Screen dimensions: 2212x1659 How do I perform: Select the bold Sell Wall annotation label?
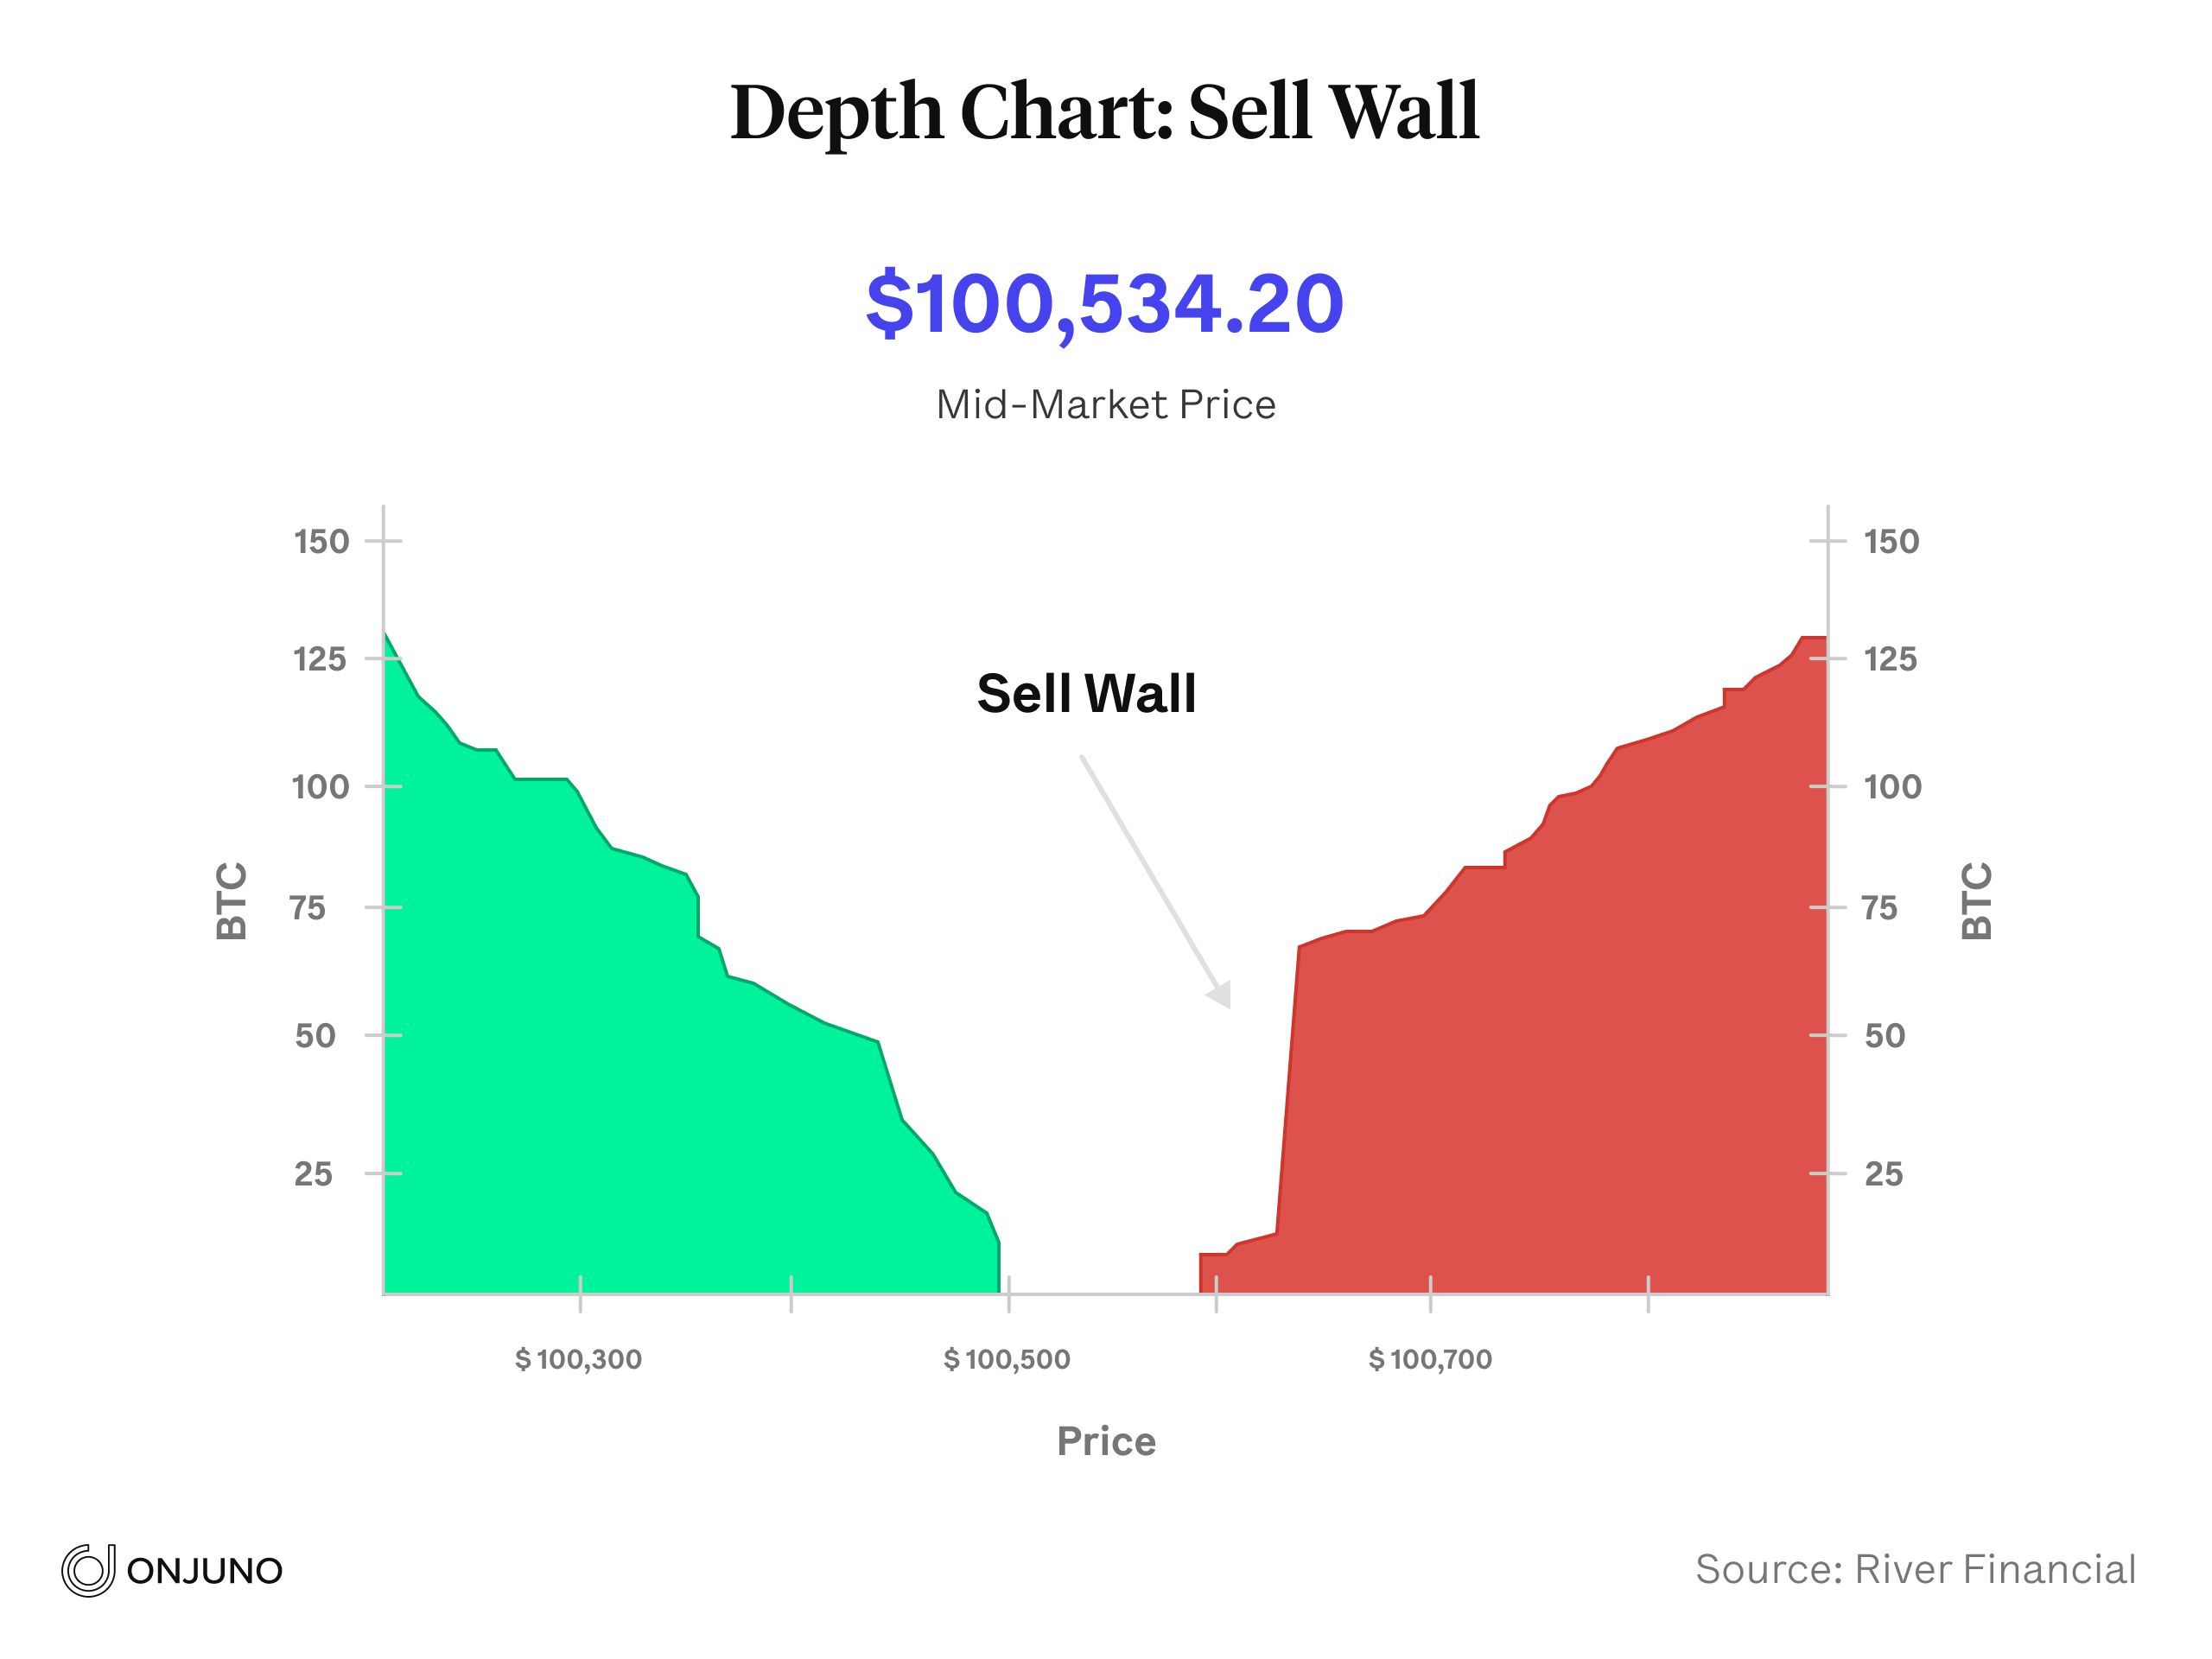(1086, 693)
